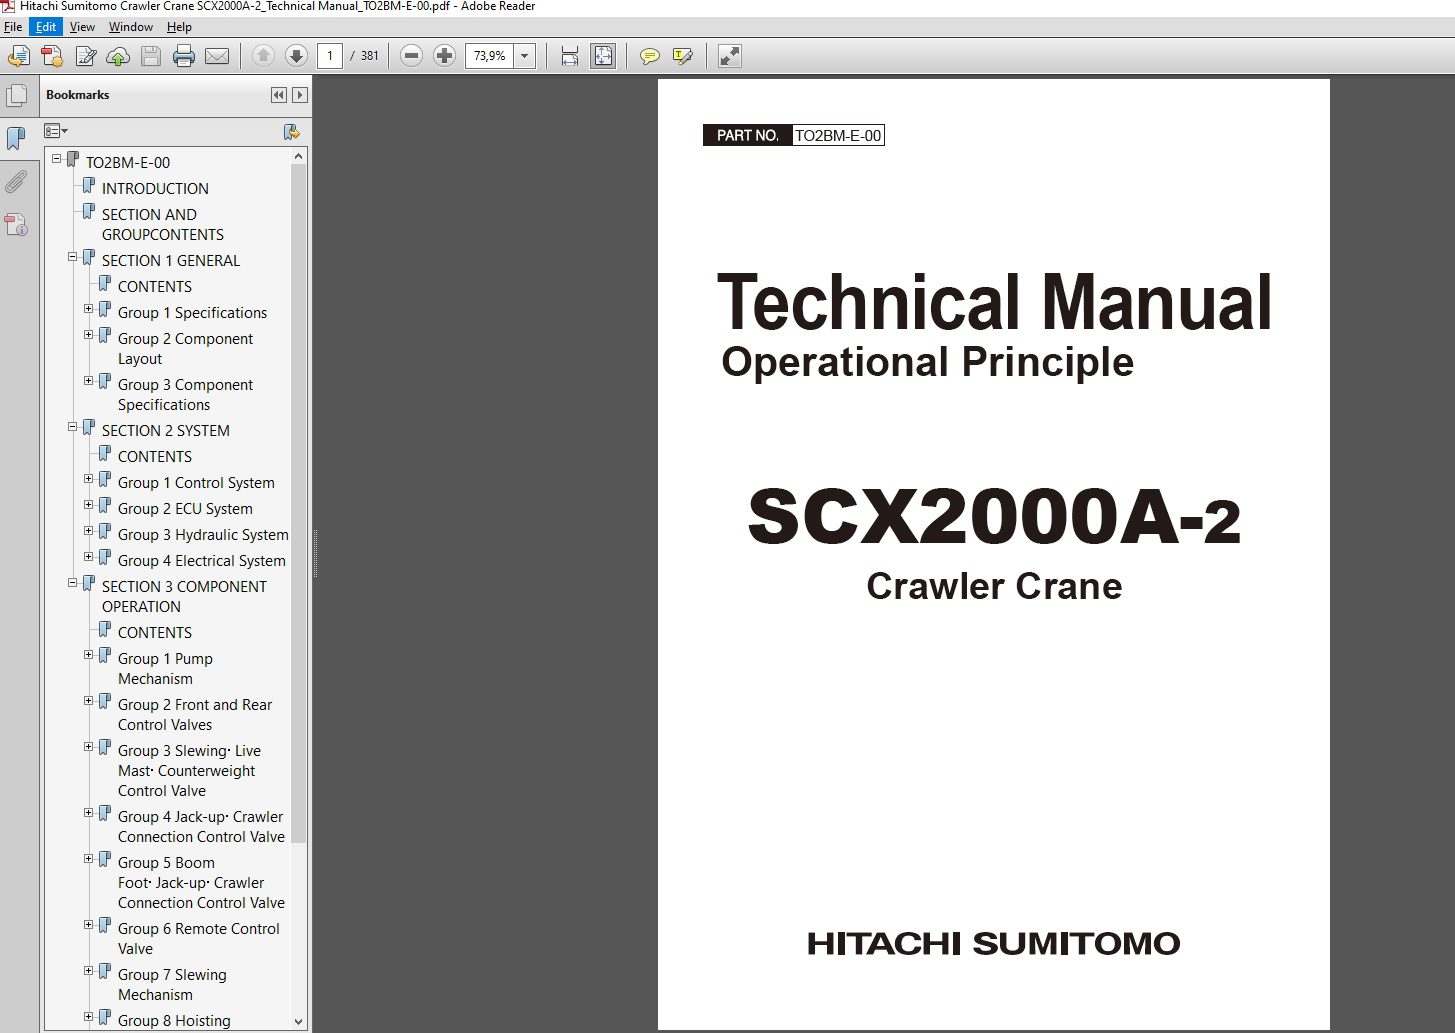Collapse the TO2BM-E-00 root bookmark
This screenshot has height=1033, width=1455.
pyautogui.click(x=57, y=159)
